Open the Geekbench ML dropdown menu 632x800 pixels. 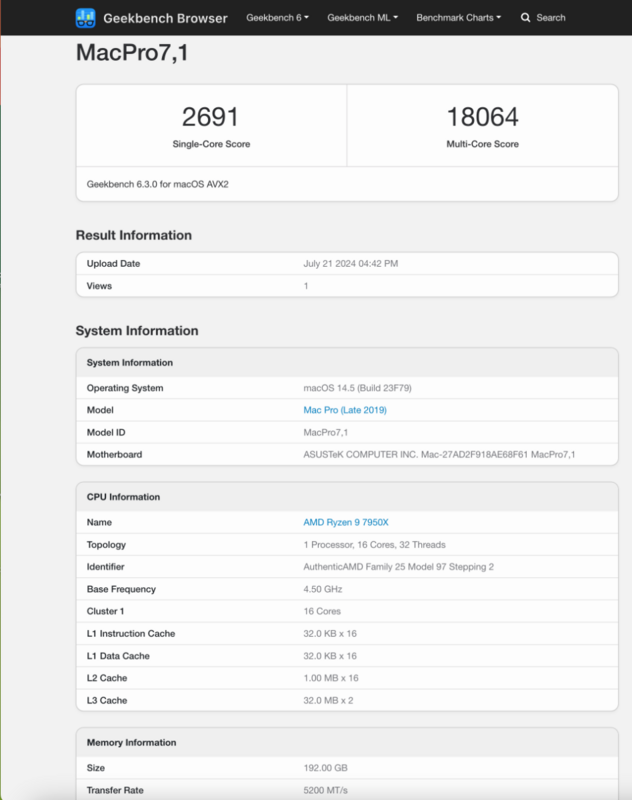pyautogui.click(x=362, y=18)
